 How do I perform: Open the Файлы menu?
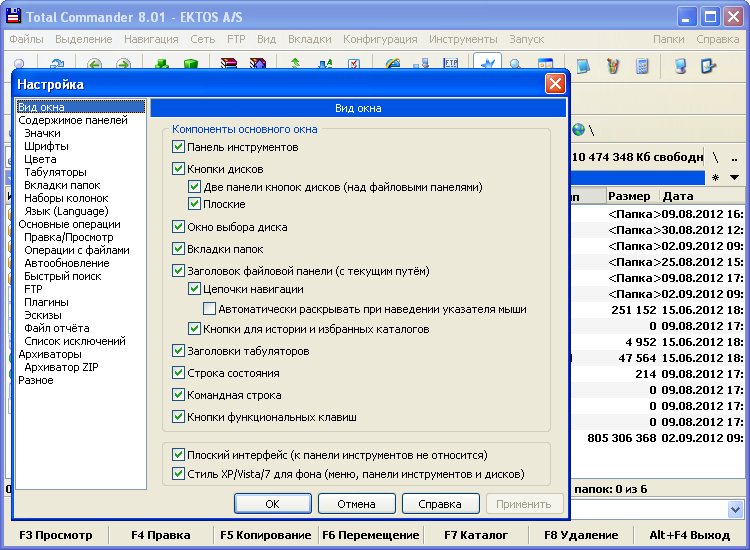(x=26, y=39)
